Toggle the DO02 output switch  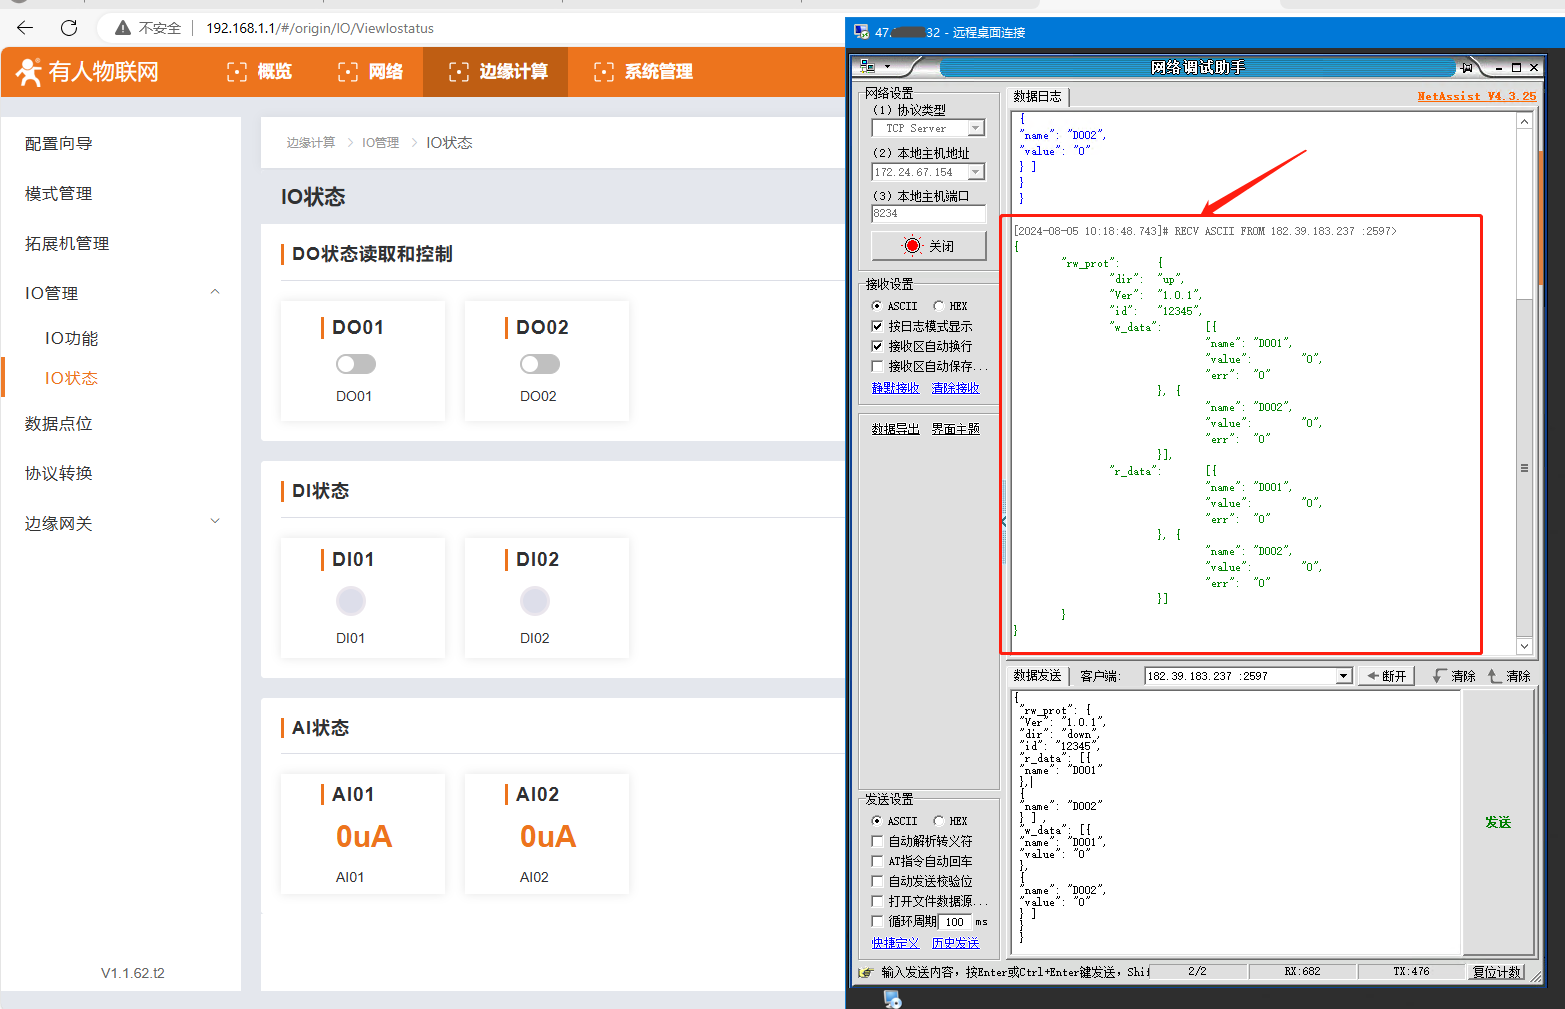coord(540,364)
